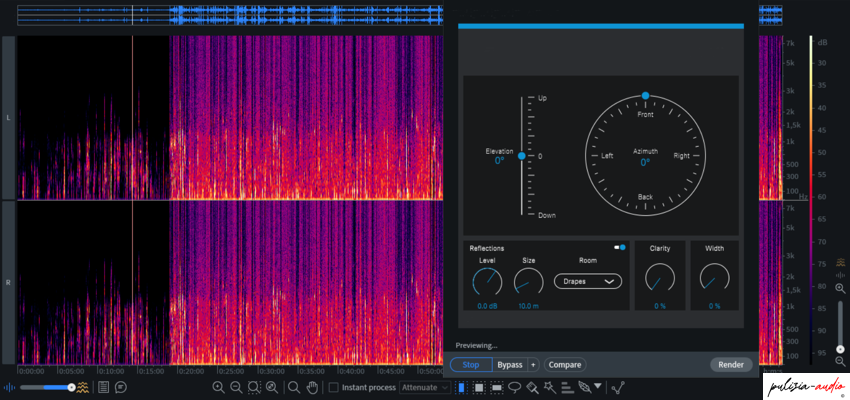Open the file info list icon
850x400 pixels.
coord(104,388)
